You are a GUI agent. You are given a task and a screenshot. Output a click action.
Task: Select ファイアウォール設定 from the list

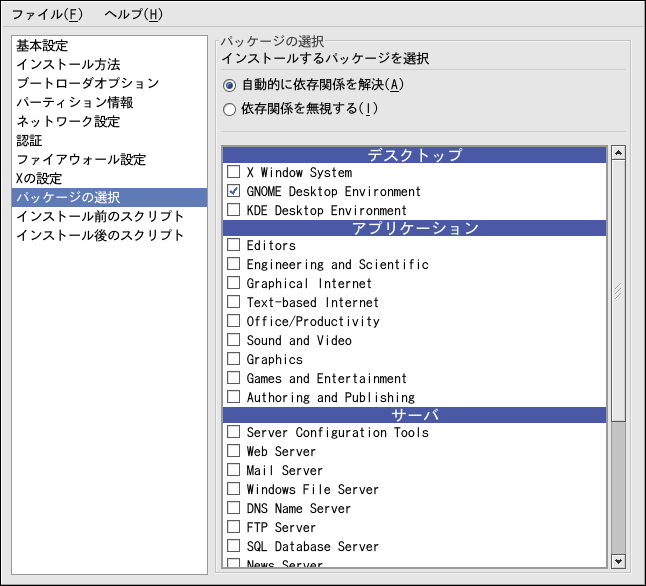(x=81, y=160)
